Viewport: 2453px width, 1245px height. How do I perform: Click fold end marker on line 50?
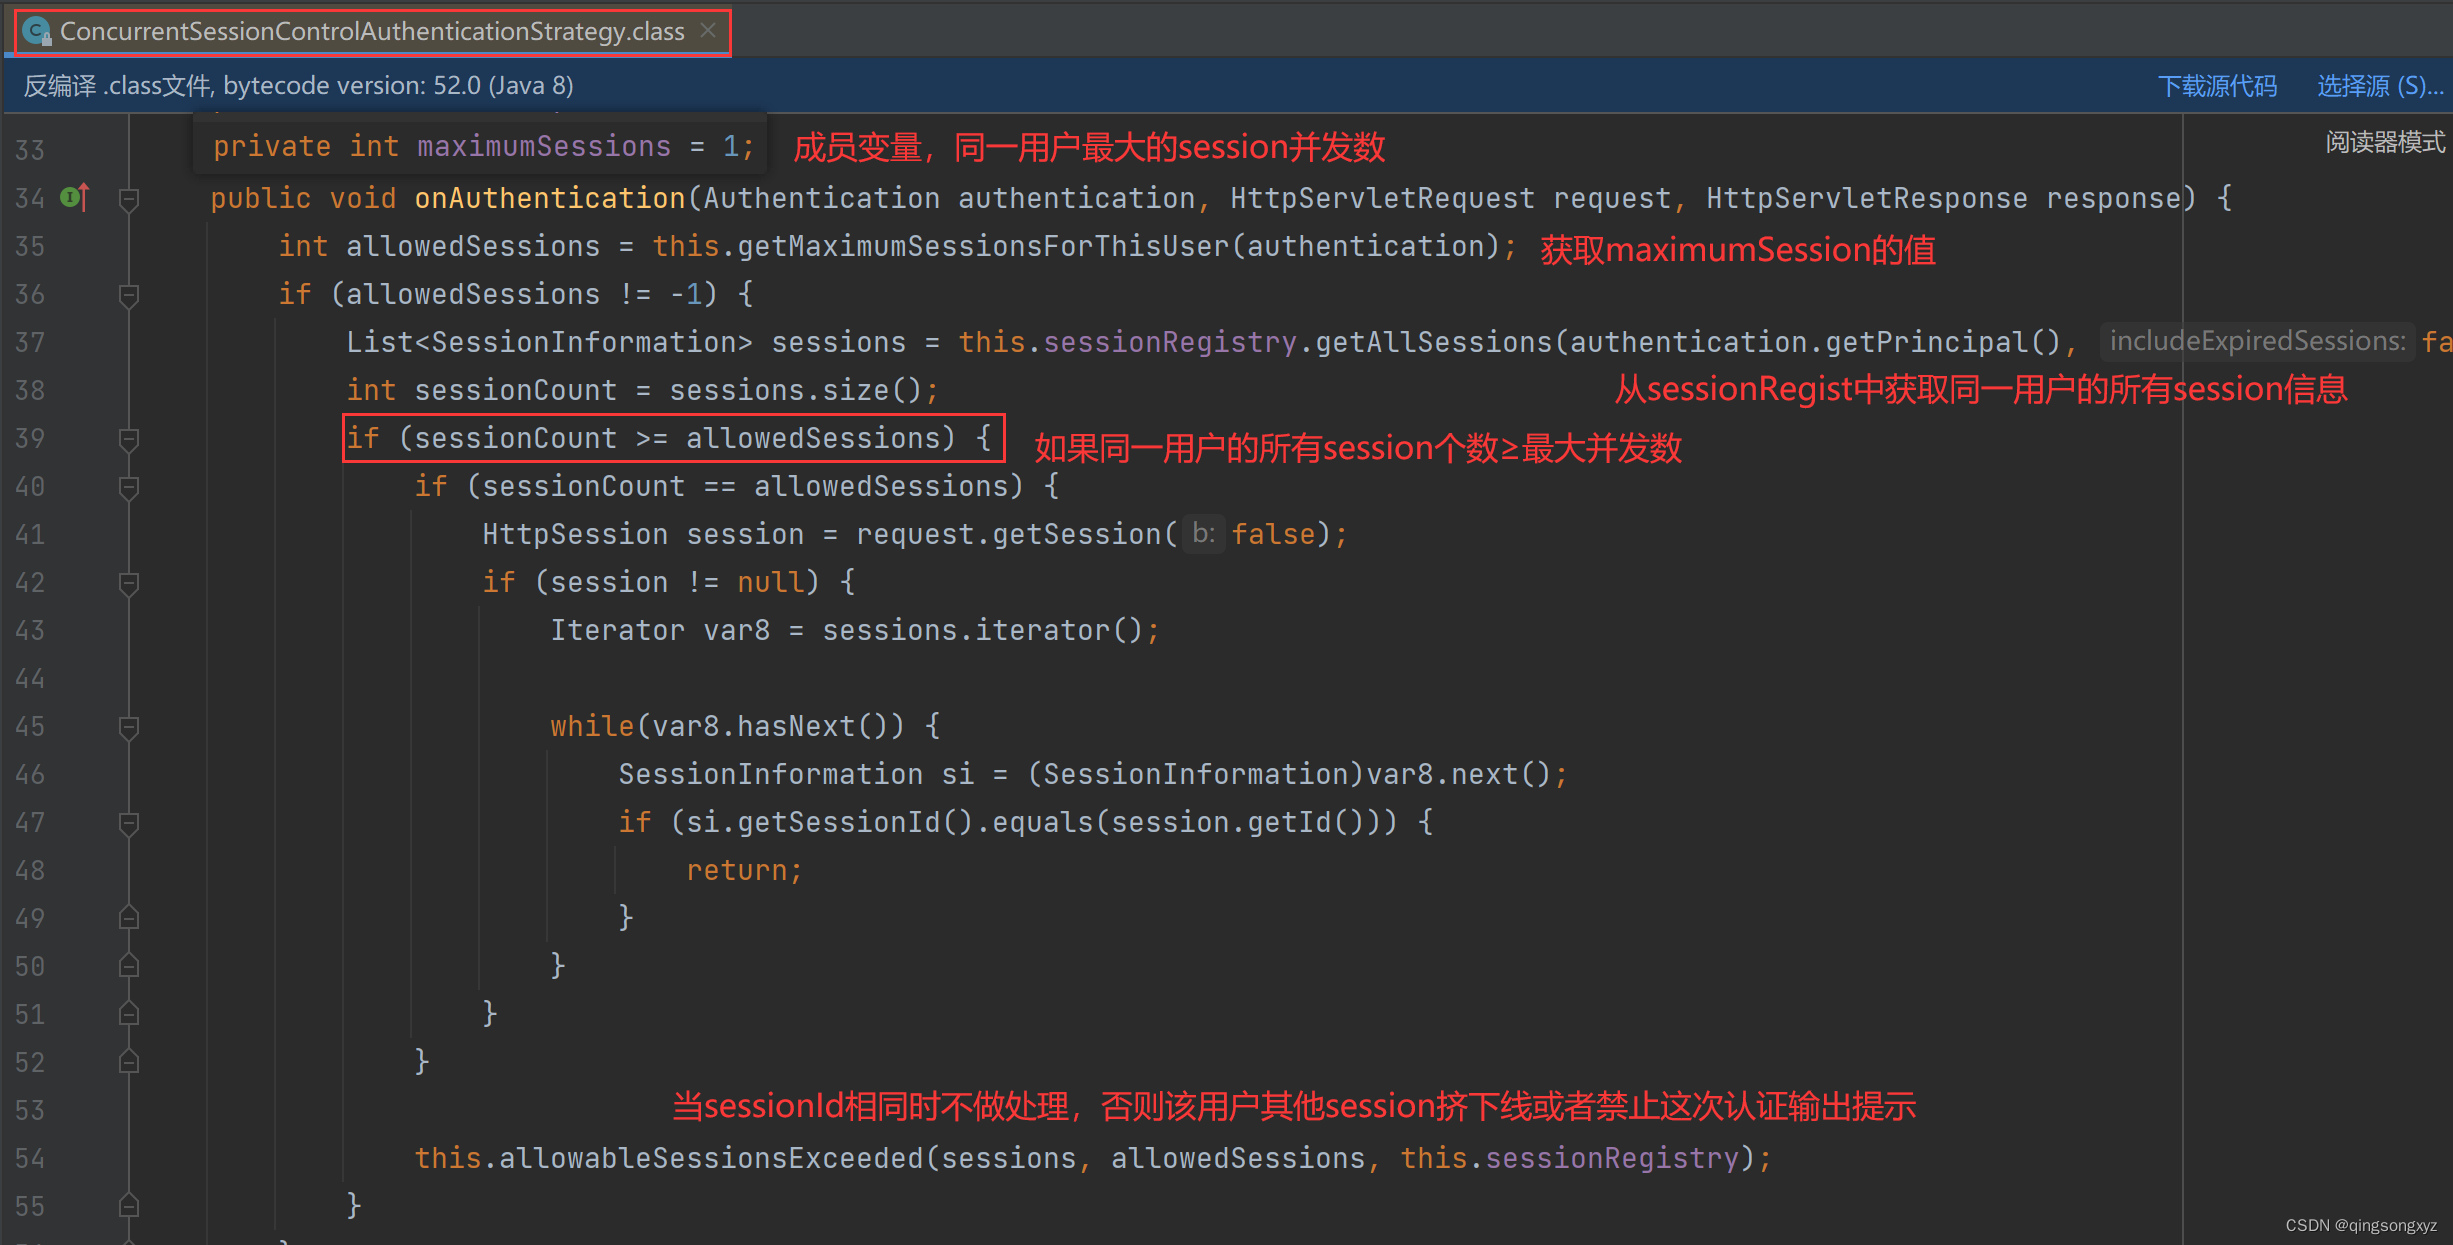(x=129, y=965)
